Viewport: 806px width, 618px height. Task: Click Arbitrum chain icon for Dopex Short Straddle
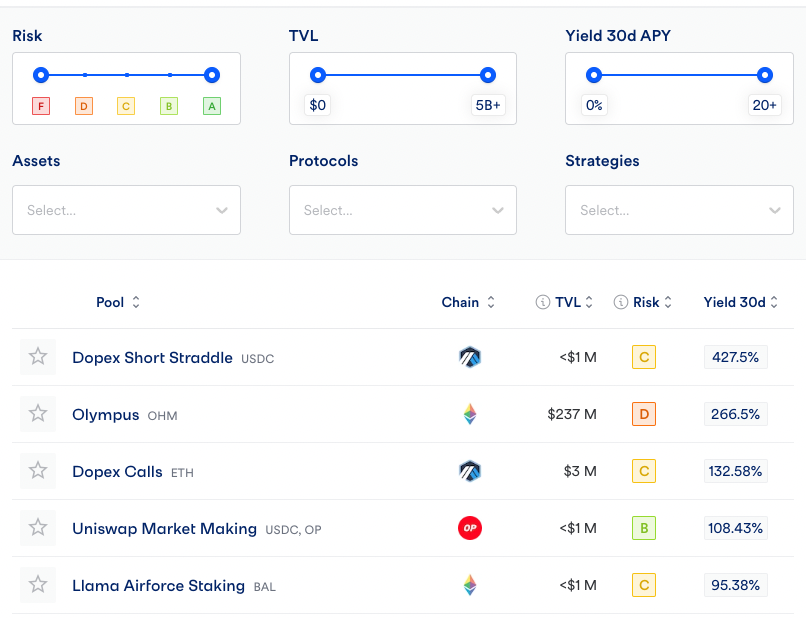tap(470, 357)
